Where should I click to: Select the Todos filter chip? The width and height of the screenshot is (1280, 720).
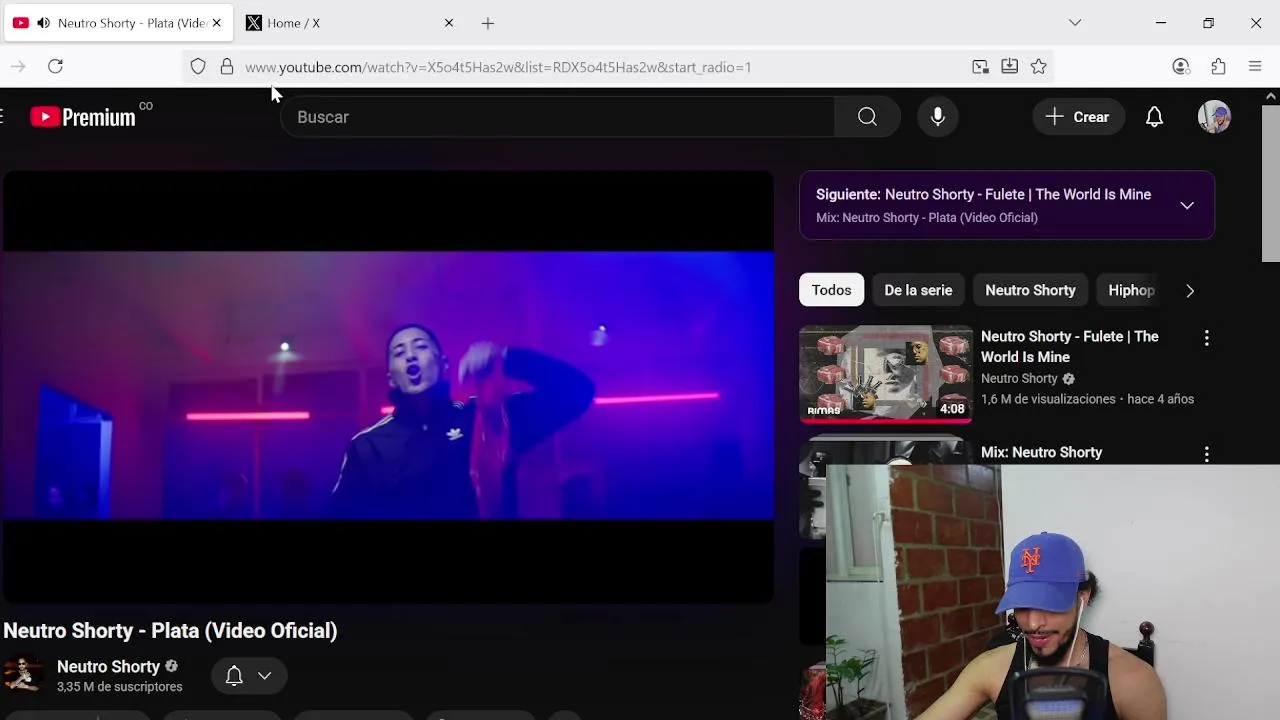click(x=831, y=290)
